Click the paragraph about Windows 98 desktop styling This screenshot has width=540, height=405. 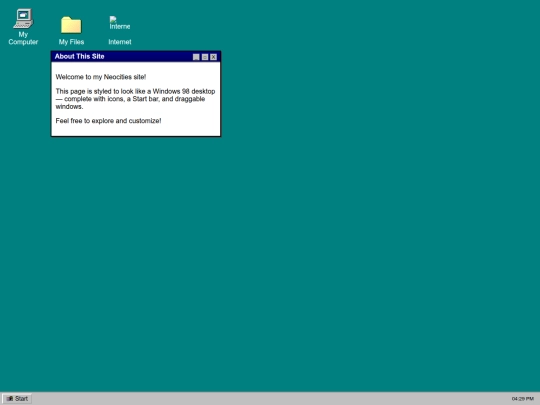135,99
